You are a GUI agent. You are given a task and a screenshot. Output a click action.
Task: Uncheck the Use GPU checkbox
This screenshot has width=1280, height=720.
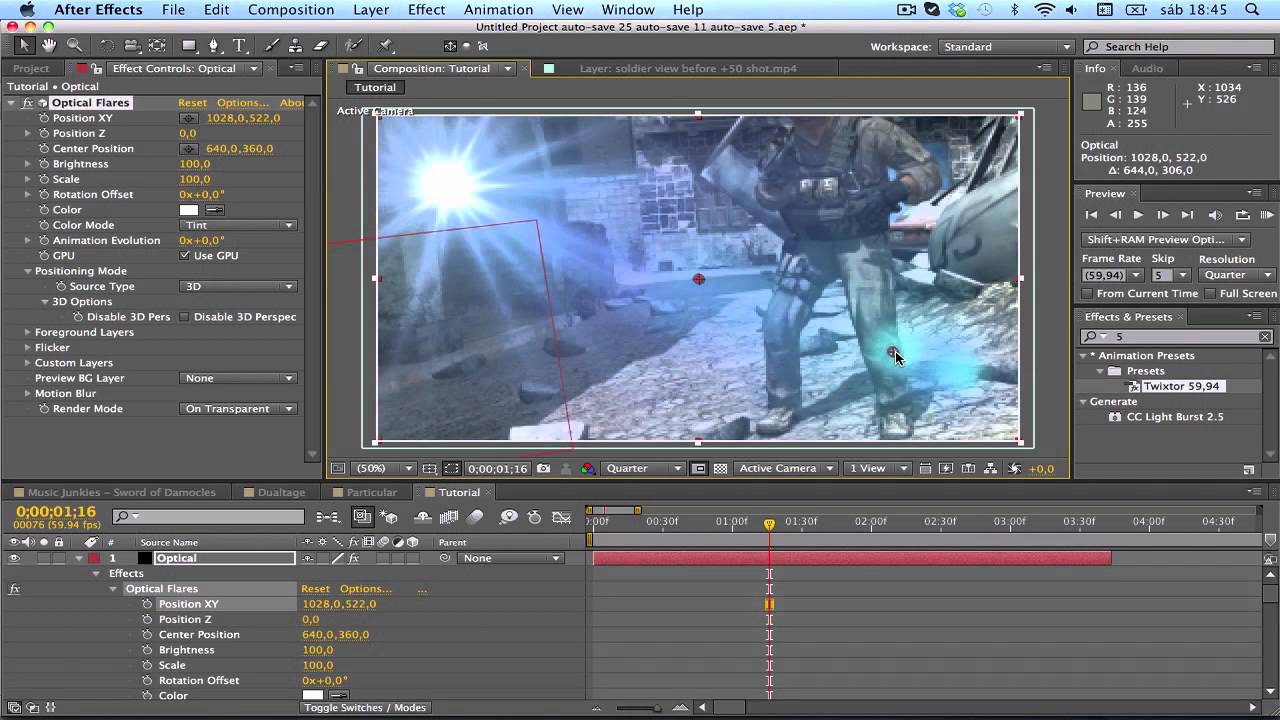[x=185, y=256]
